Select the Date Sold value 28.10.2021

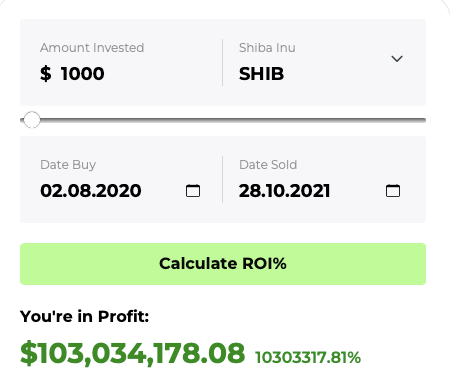click(x=285, y=191)
